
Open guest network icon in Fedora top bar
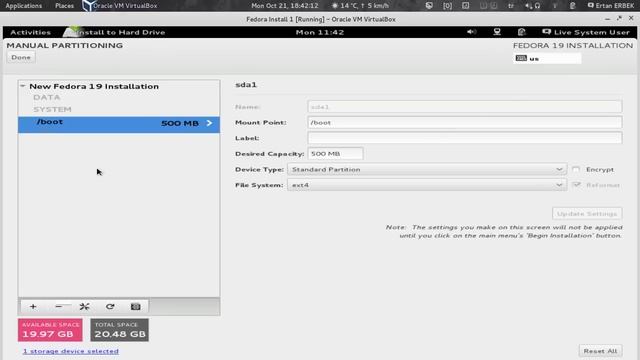pos(497,32)
